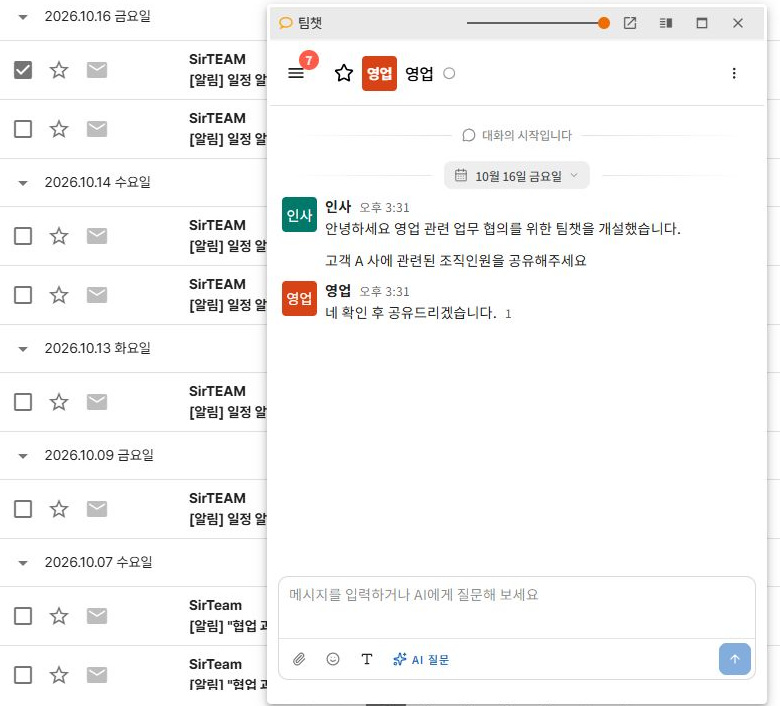Check the second 2026.10.07 mail checkbox

point(23,675)
